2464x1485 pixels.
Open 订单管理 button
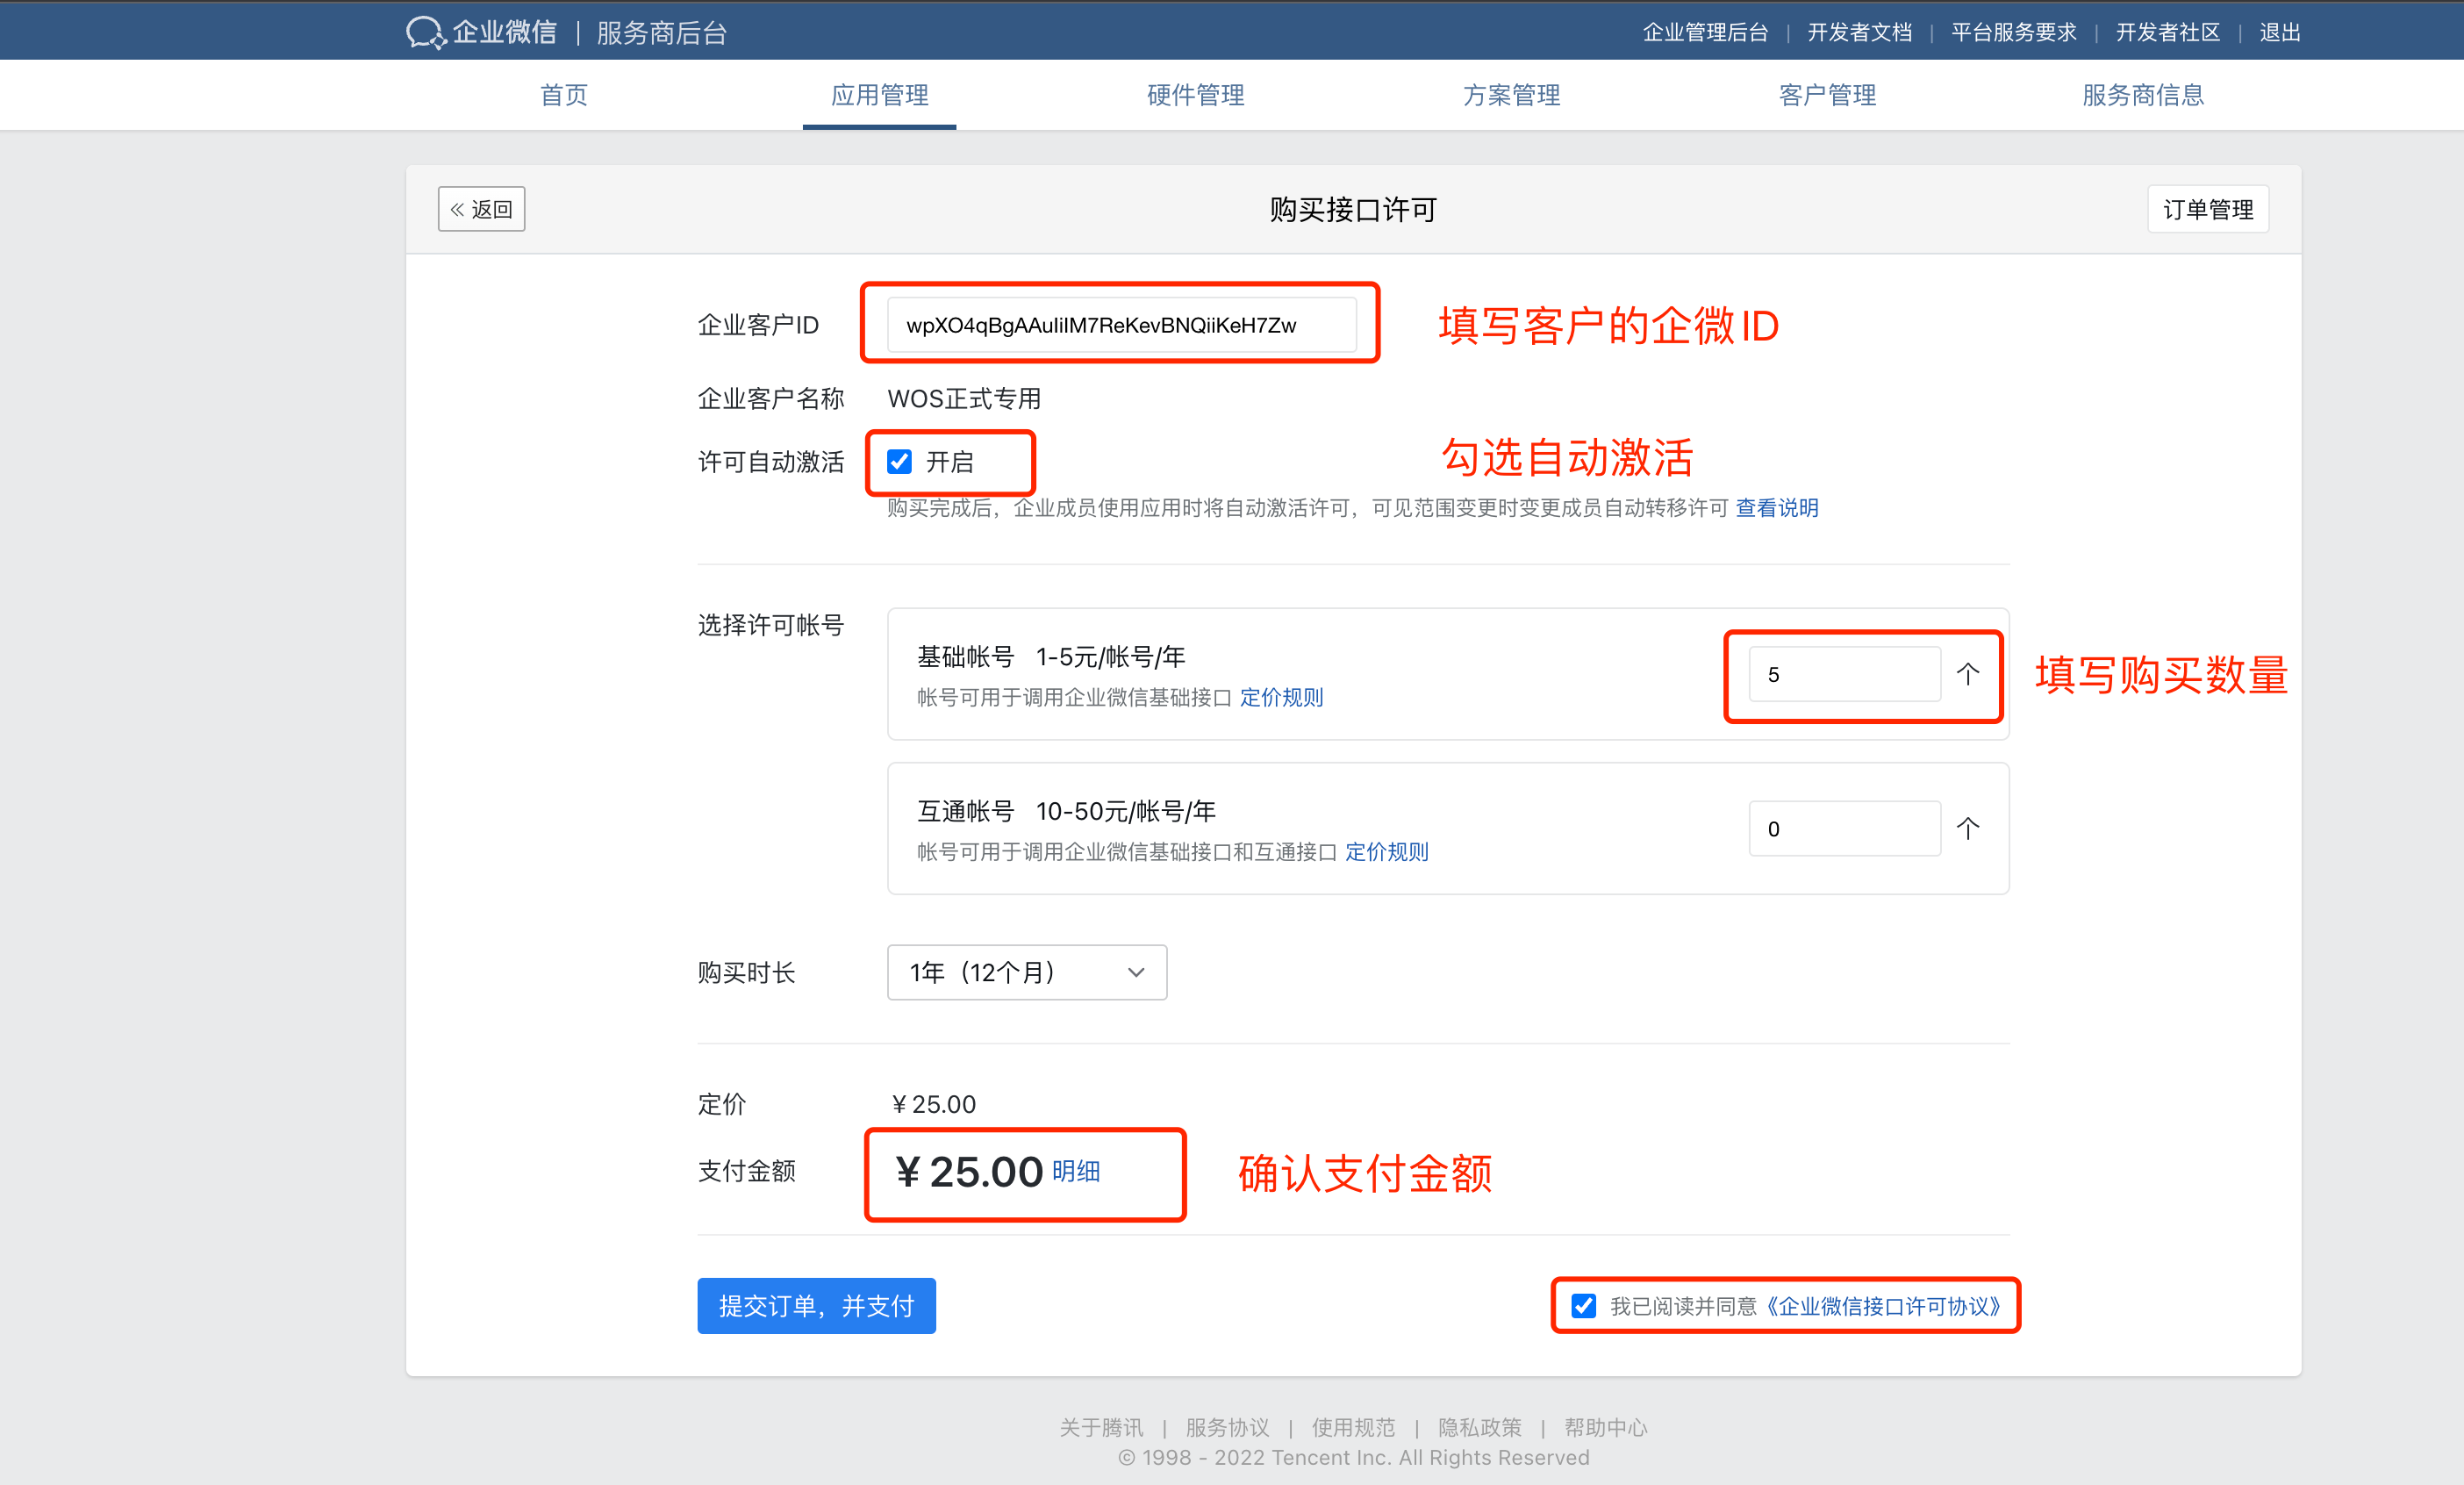[x=2207, y=209]
